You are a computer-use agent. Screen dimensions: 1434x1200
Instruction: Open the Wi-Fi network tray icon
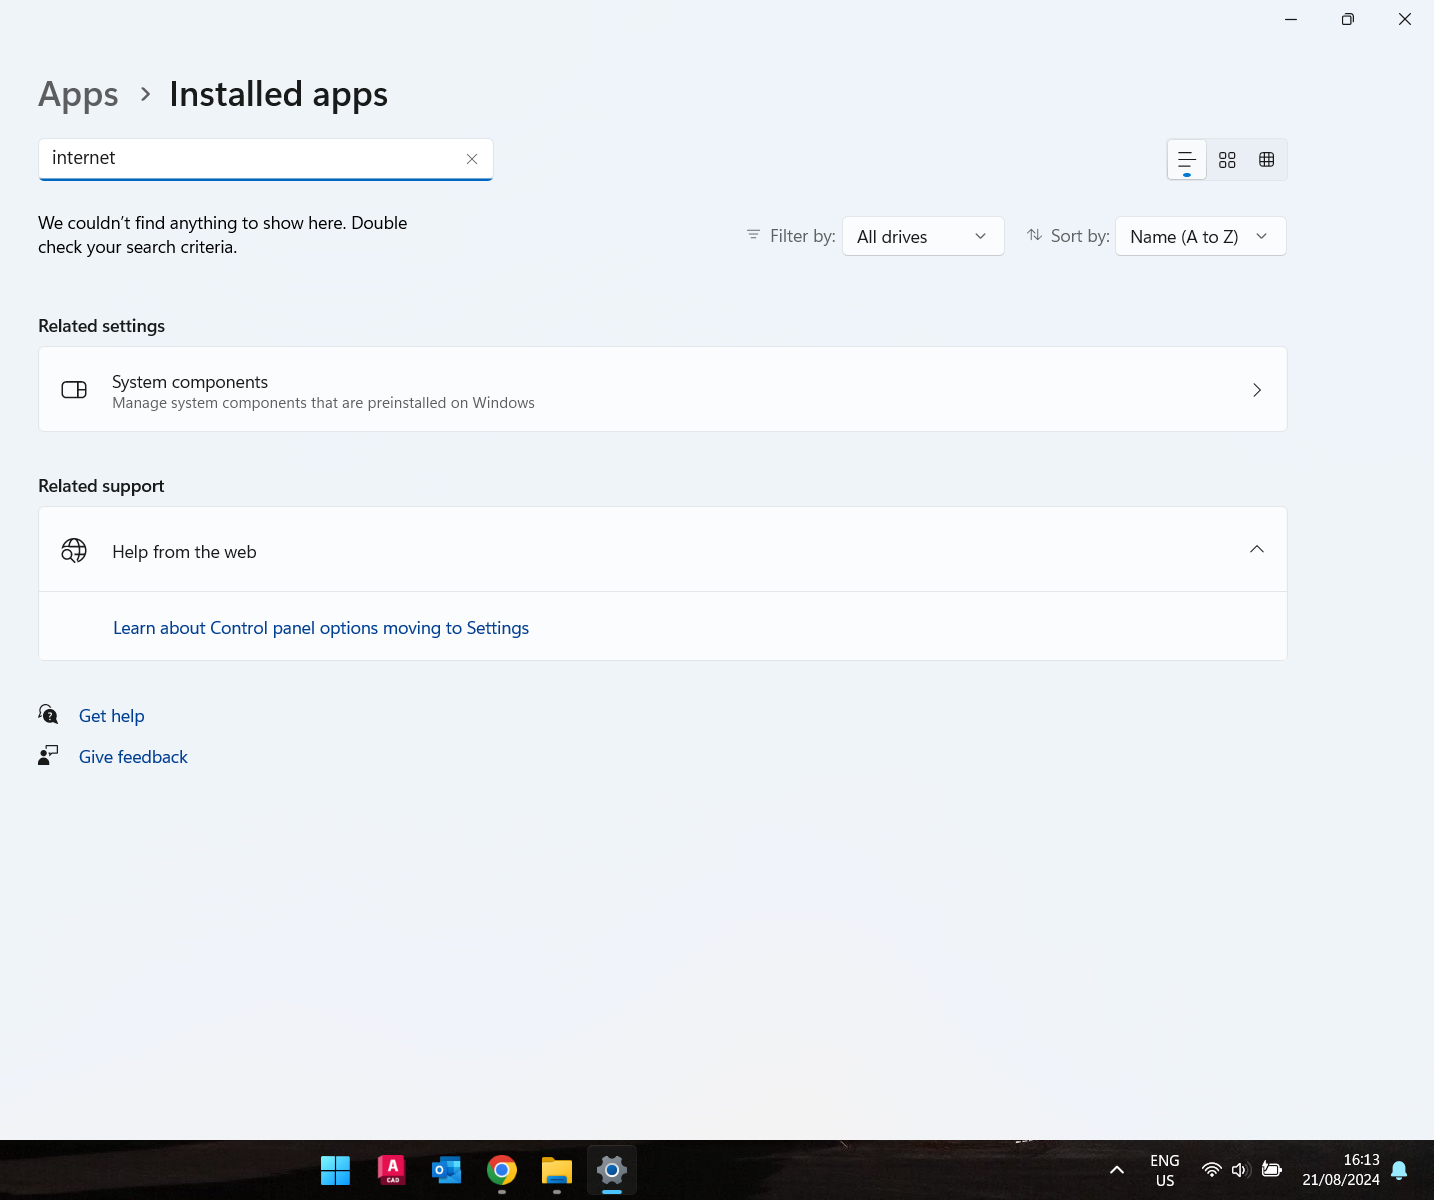1212,1170
